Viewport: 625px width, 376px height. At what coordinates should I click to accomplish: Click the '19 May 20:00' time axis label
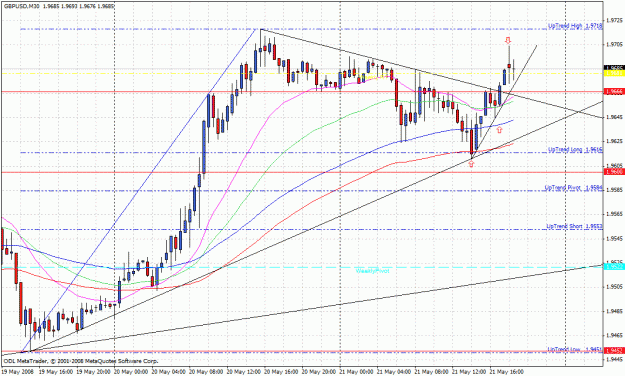(93, 372)
